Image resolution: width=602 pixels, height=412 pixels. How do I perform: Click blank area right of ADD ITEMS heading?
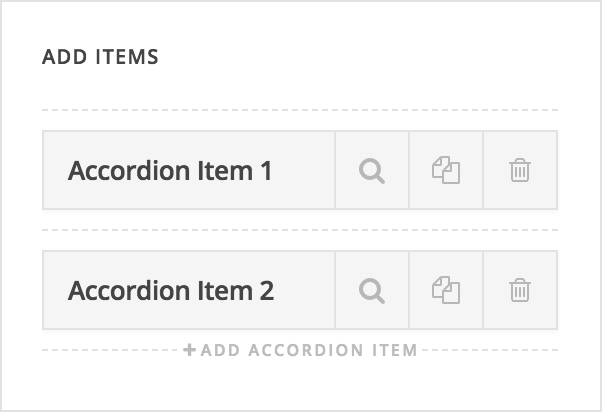pyautogui.click(x=357, y=57)
